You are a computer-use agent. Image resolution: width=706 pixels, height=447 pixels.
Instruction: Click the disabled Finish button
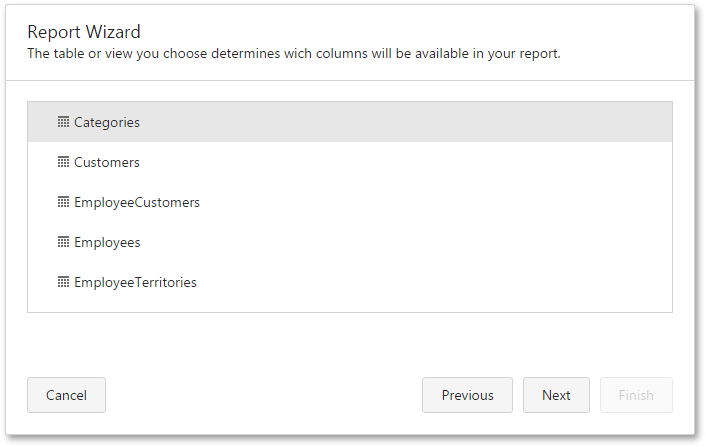tap(636, 395)
